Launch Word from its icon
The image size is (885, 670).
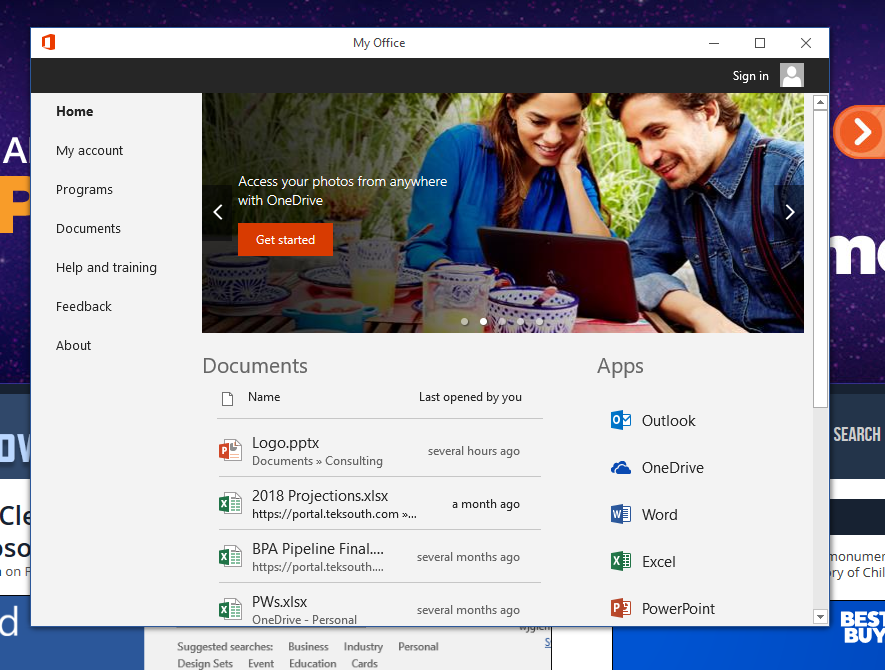[x=621, y=514]
